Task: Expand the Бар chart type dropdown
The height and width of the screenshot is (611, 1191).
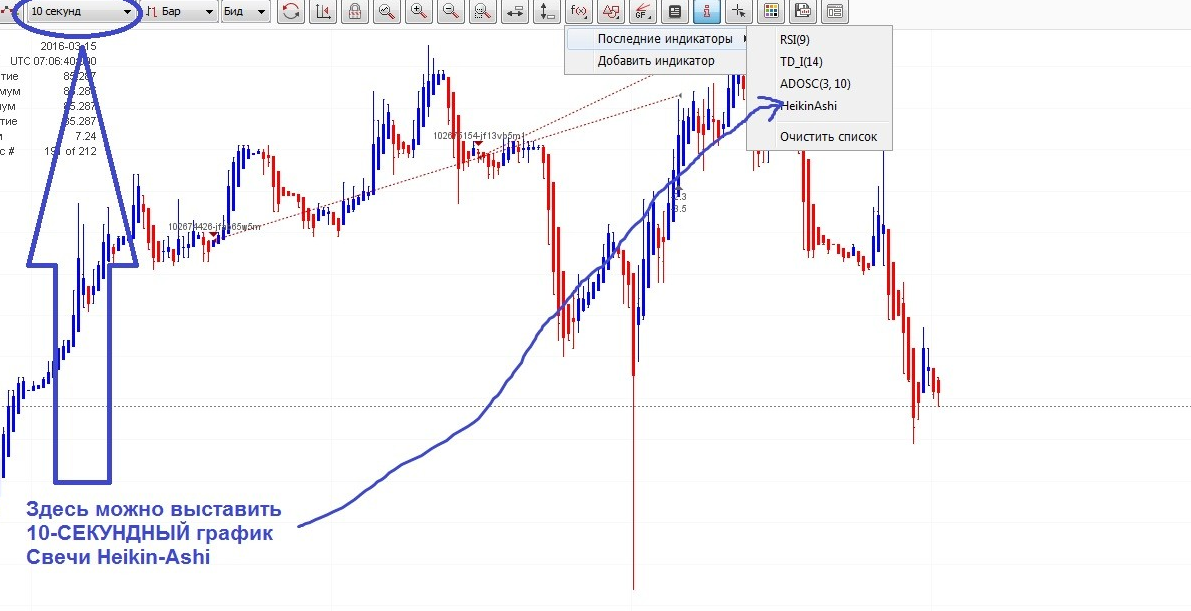Action: point(180,12)
